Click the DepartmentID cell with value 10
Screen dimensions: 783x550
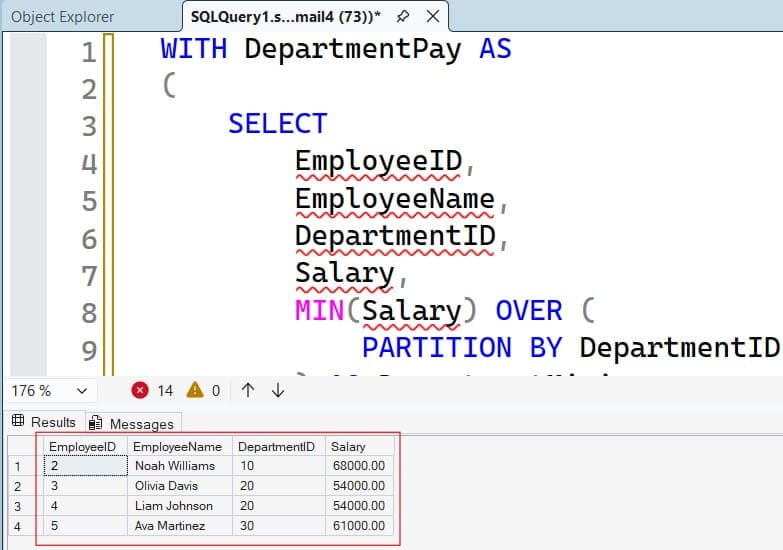279,466
